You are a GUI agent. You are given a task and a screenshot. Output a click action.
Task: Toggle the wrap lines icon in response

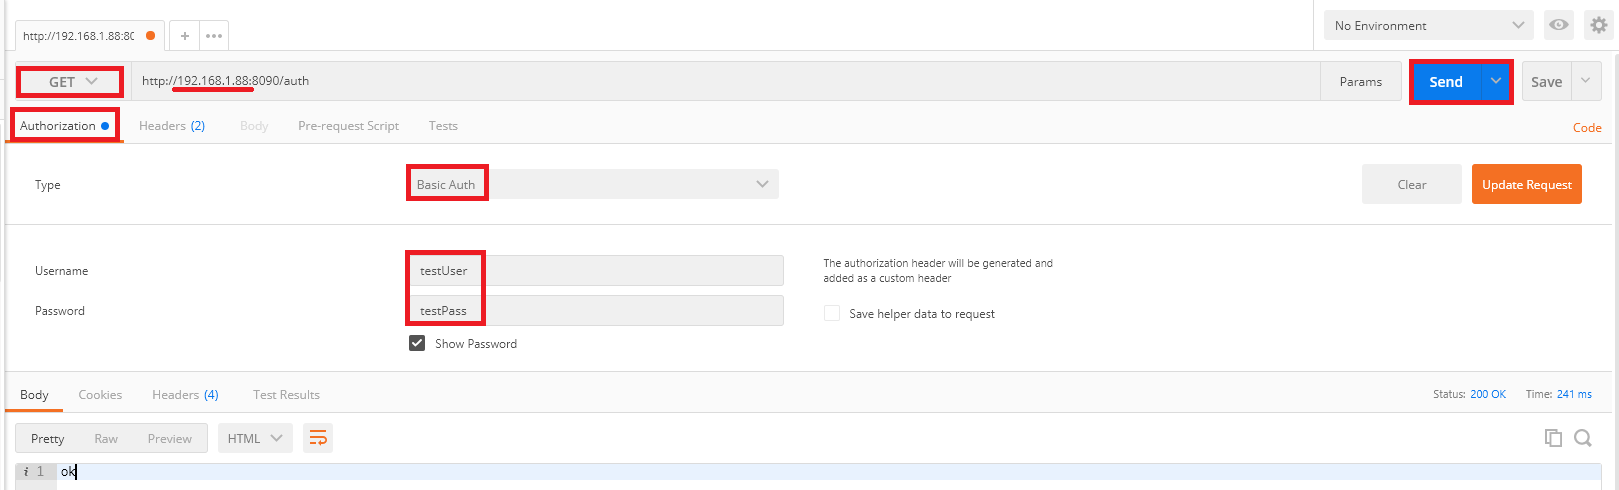point(318,438)
